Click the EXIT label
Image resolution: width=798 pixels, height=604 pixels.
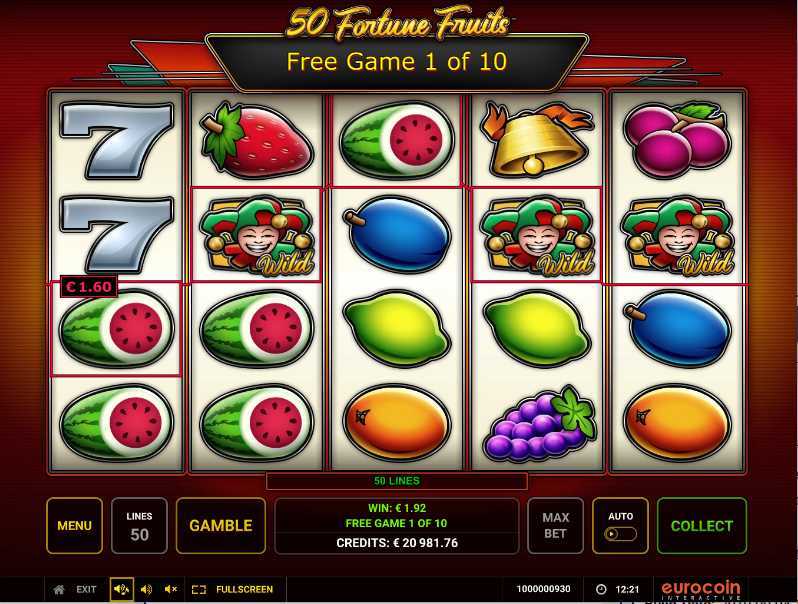coord(86,589)
